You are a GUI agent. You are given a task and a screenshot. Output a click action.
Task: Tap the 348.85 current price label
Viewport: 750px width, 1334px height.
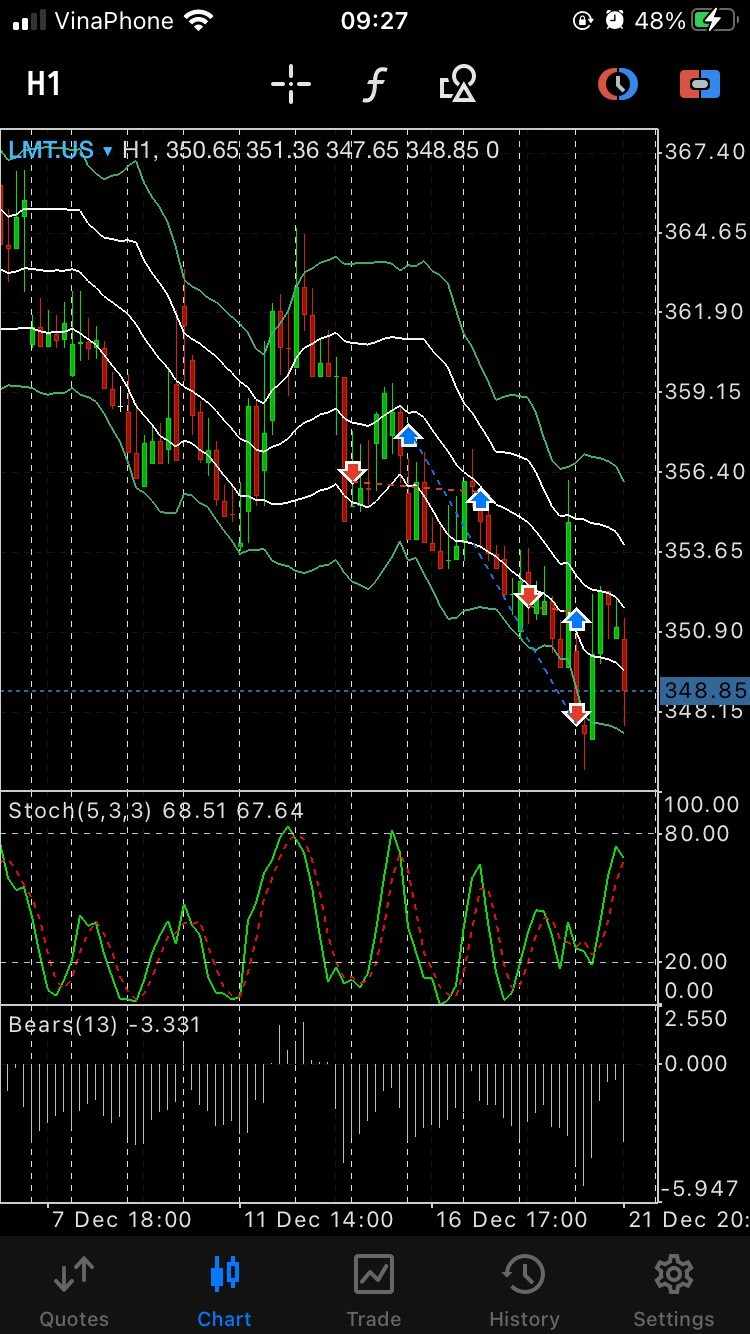coord(704,691)
